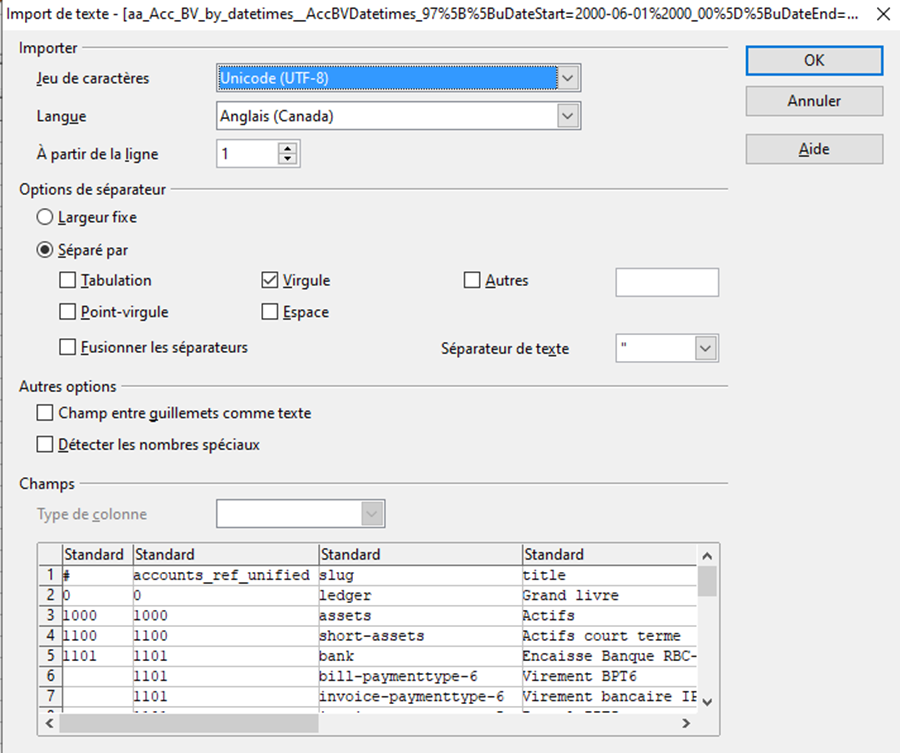Open the Séparateur de texte dropdown
The height and width of the screenshot is (753, 900).
pos(708,347)
